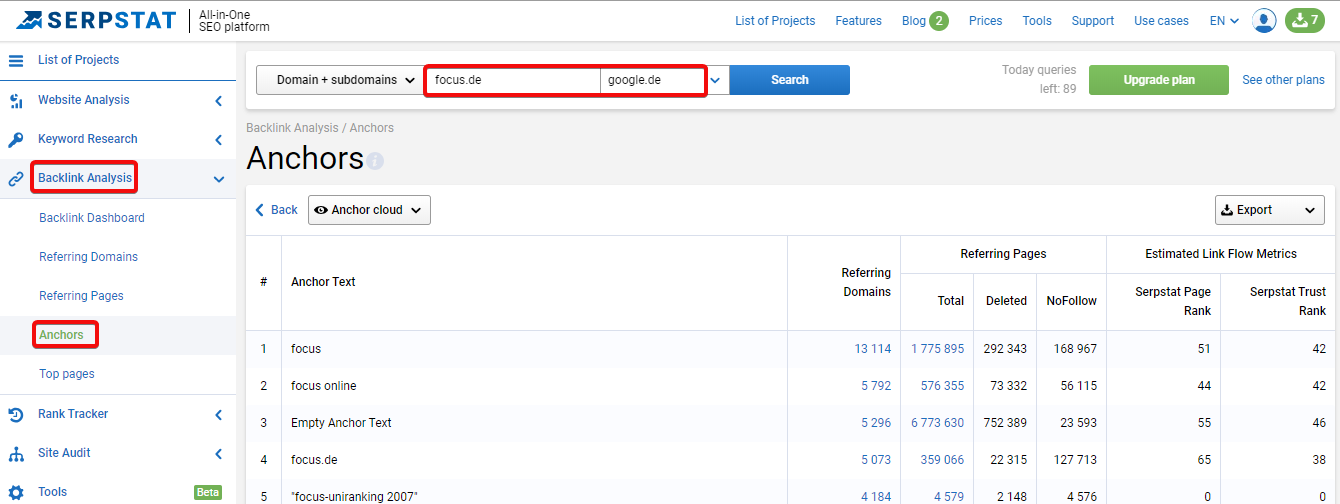
Task: Collapse the Backlink Analysis section chevron
Action: coord(218,179)
